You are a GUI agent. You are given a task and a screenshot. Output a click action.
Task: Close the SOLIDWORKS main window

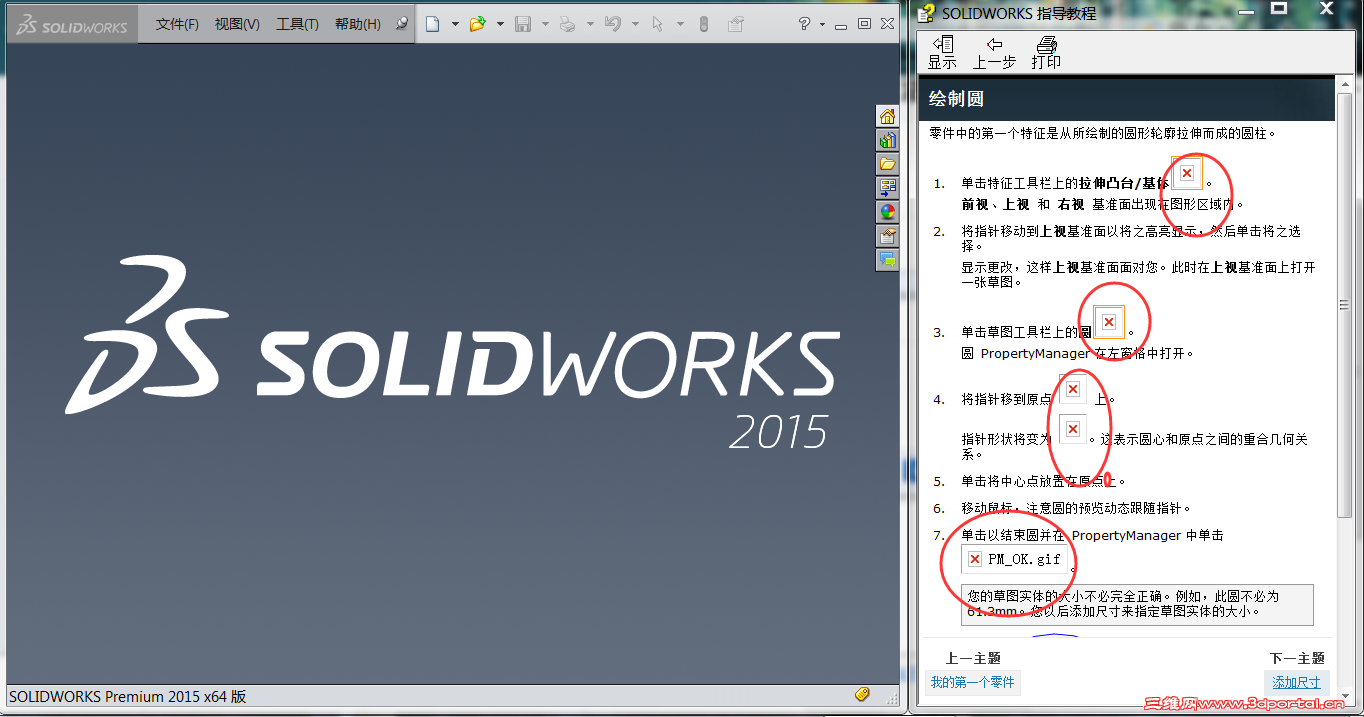pyautogui.click(x=887, y=24)
